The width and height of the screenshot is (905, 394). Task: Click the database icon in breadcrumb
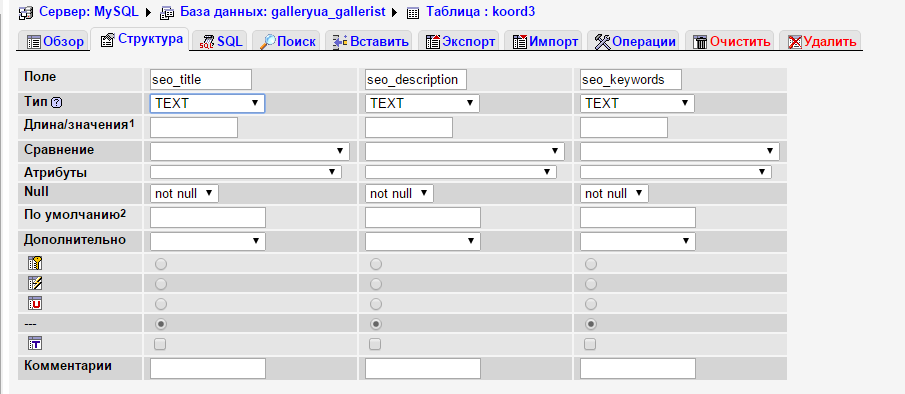[167, 12]
